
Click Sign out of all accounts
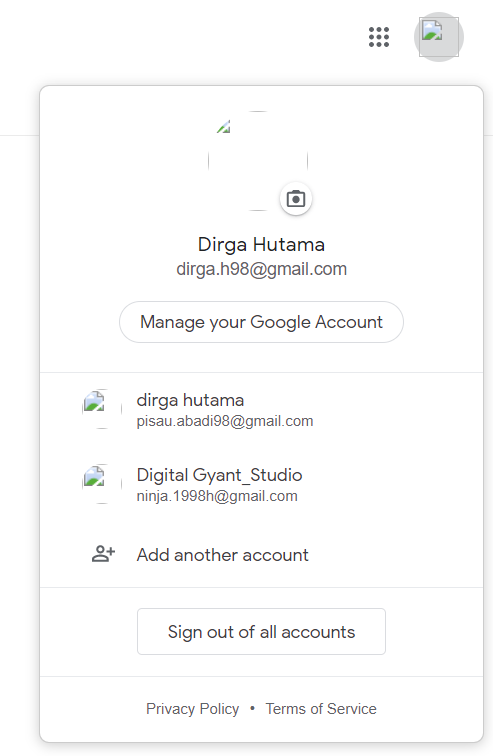[x=261, y=632]
